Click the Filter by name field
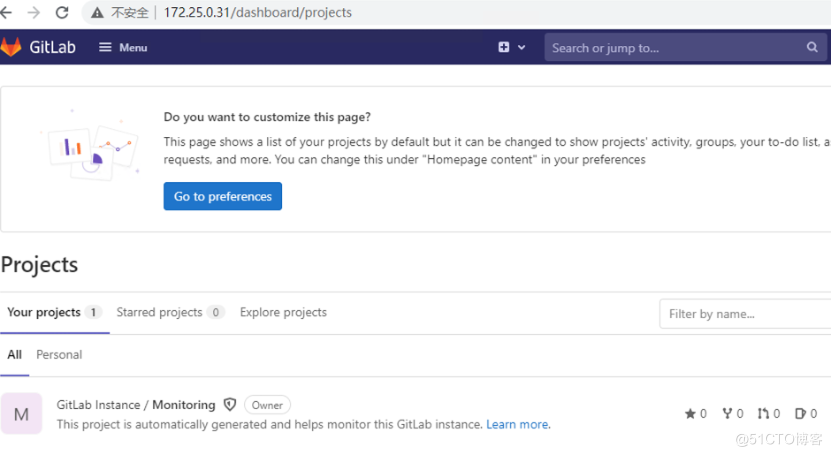Screen dimensions: 832x456 click(745, 314)
